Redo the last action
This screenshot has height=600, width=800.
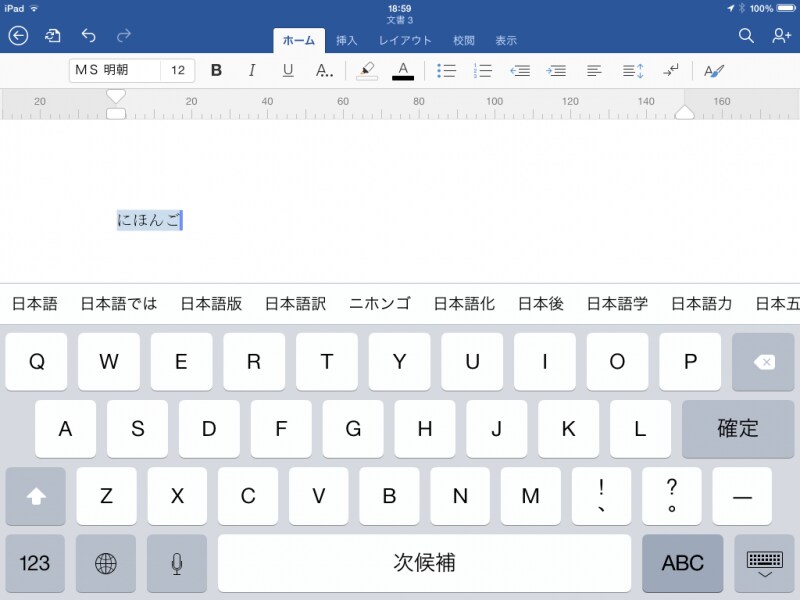pos(124,35)
